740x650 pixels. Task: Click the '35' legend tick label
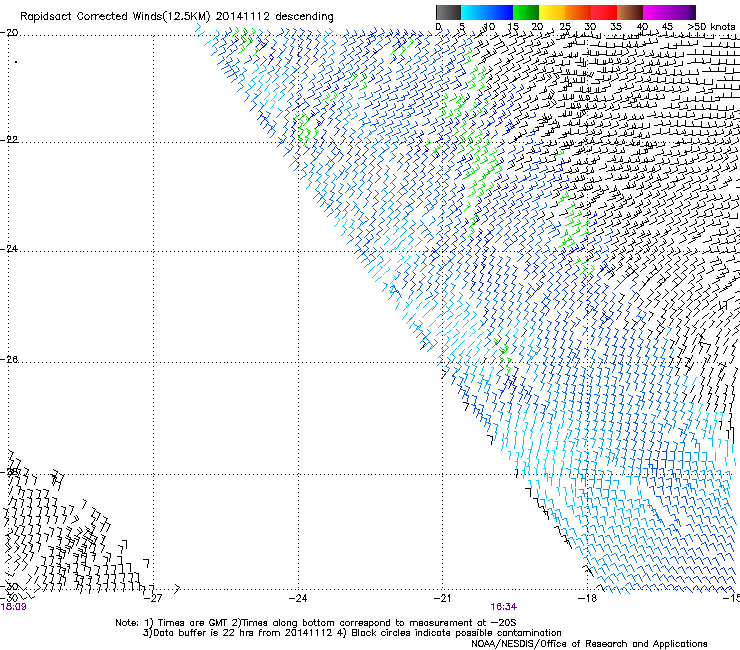(616, 27)
